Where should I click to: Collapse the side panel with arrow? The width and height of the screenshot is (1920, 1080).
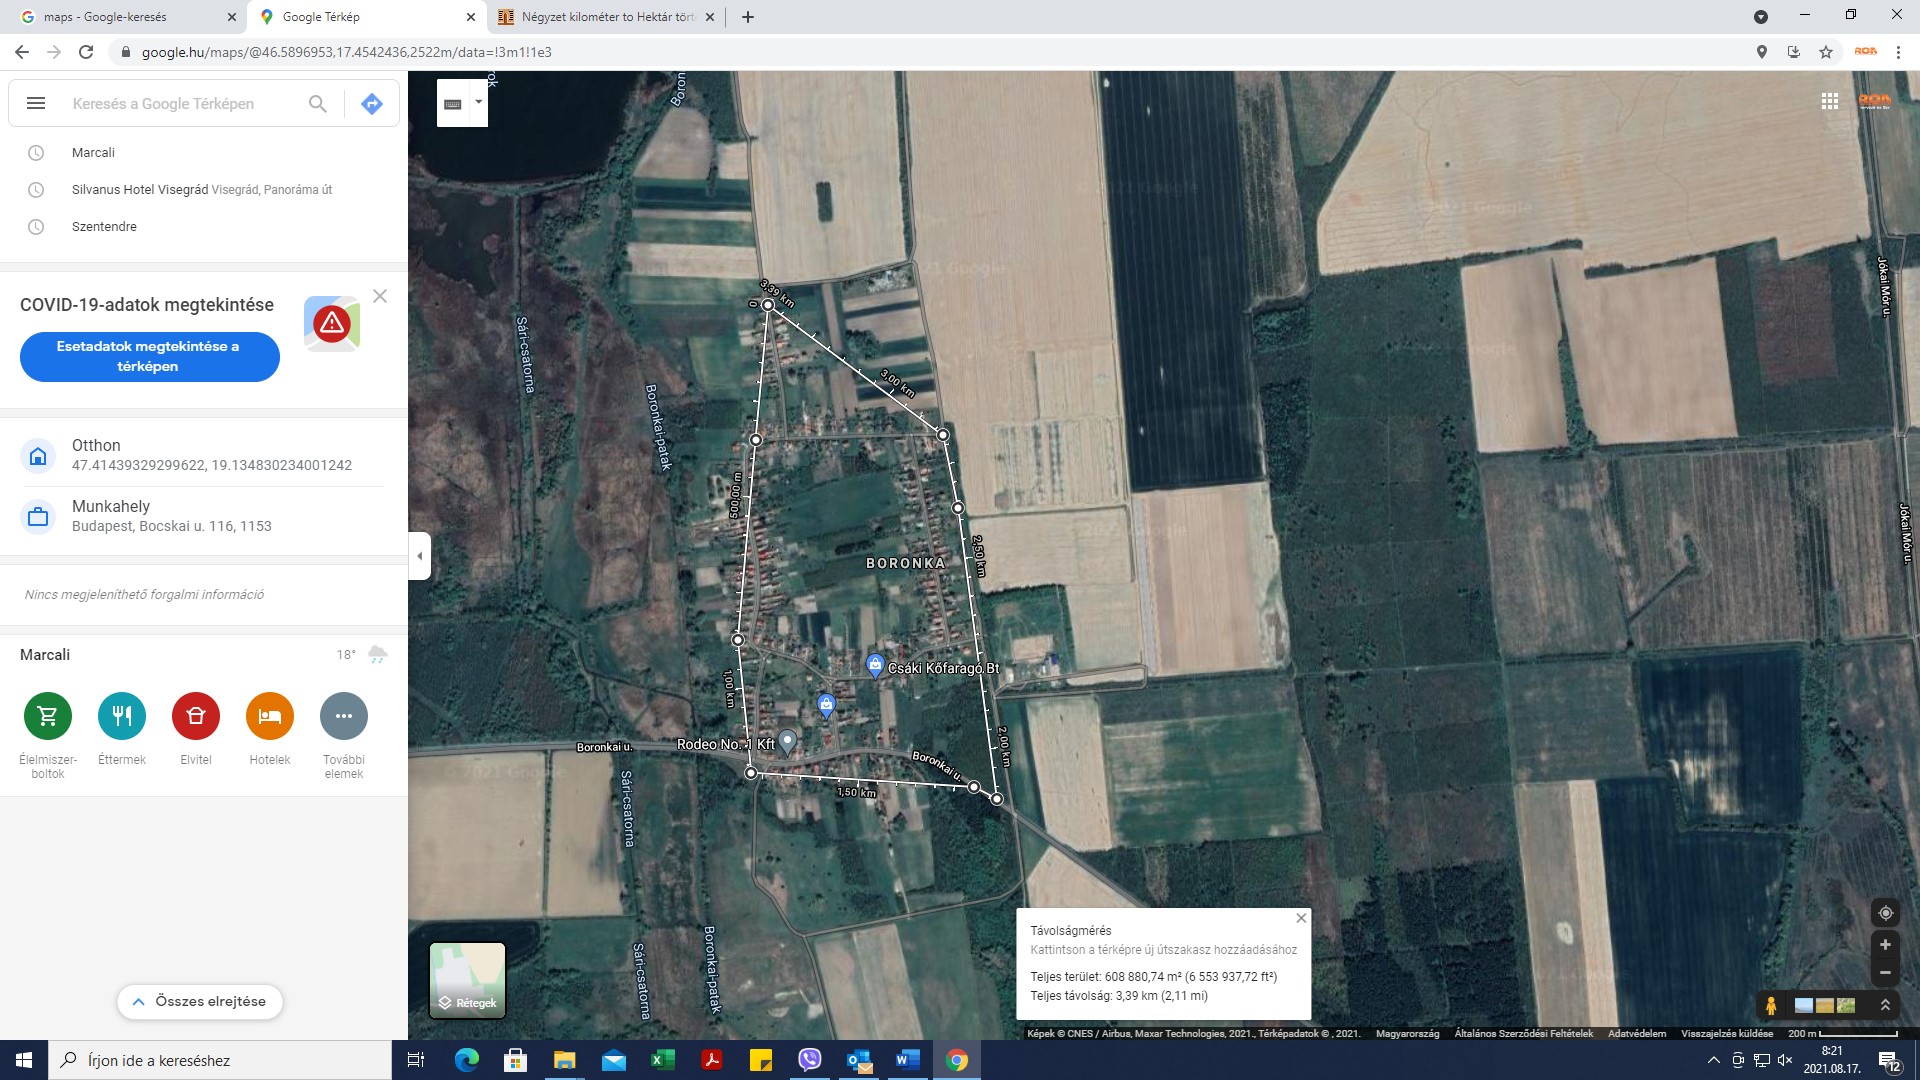[420, 556]
